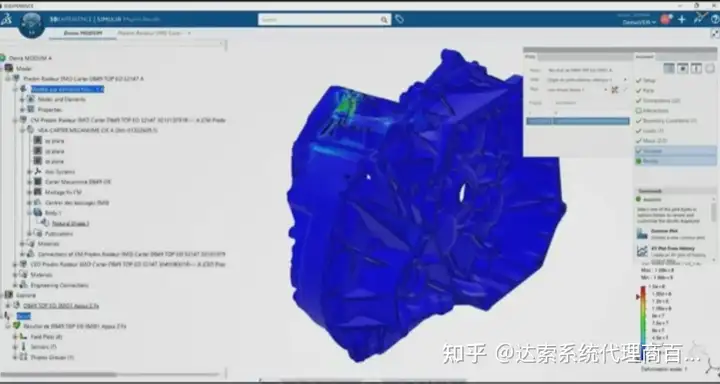This screenshot has width=720, height=384.
Task: Switch to first Demo MODSIM tab
Action: [x=83, y=33]
